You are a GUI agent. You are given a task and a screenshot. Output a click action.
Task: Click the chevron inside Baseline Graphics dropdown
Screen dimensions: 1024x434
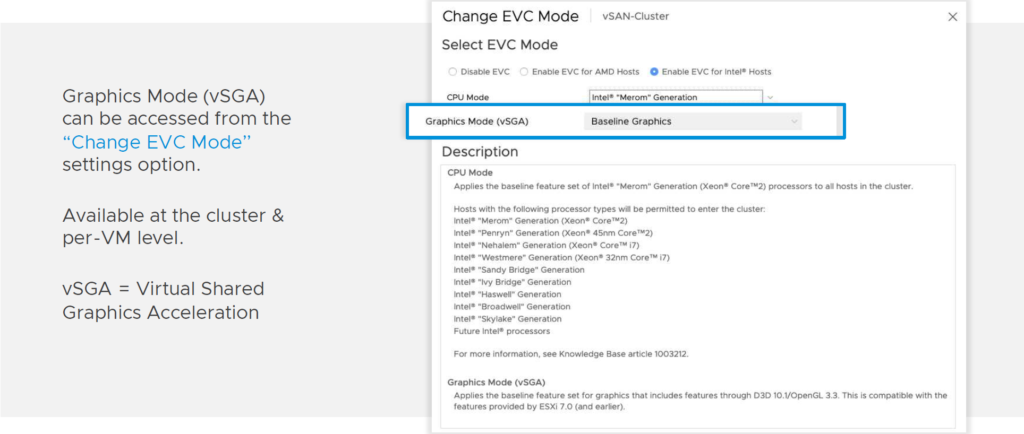tap(794, 121)
